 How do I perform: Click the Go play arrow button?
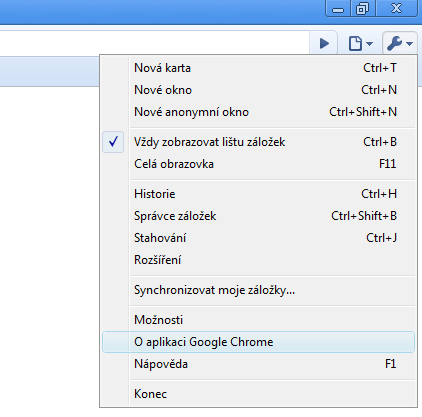pyautogui.click(x=324, y=43)
